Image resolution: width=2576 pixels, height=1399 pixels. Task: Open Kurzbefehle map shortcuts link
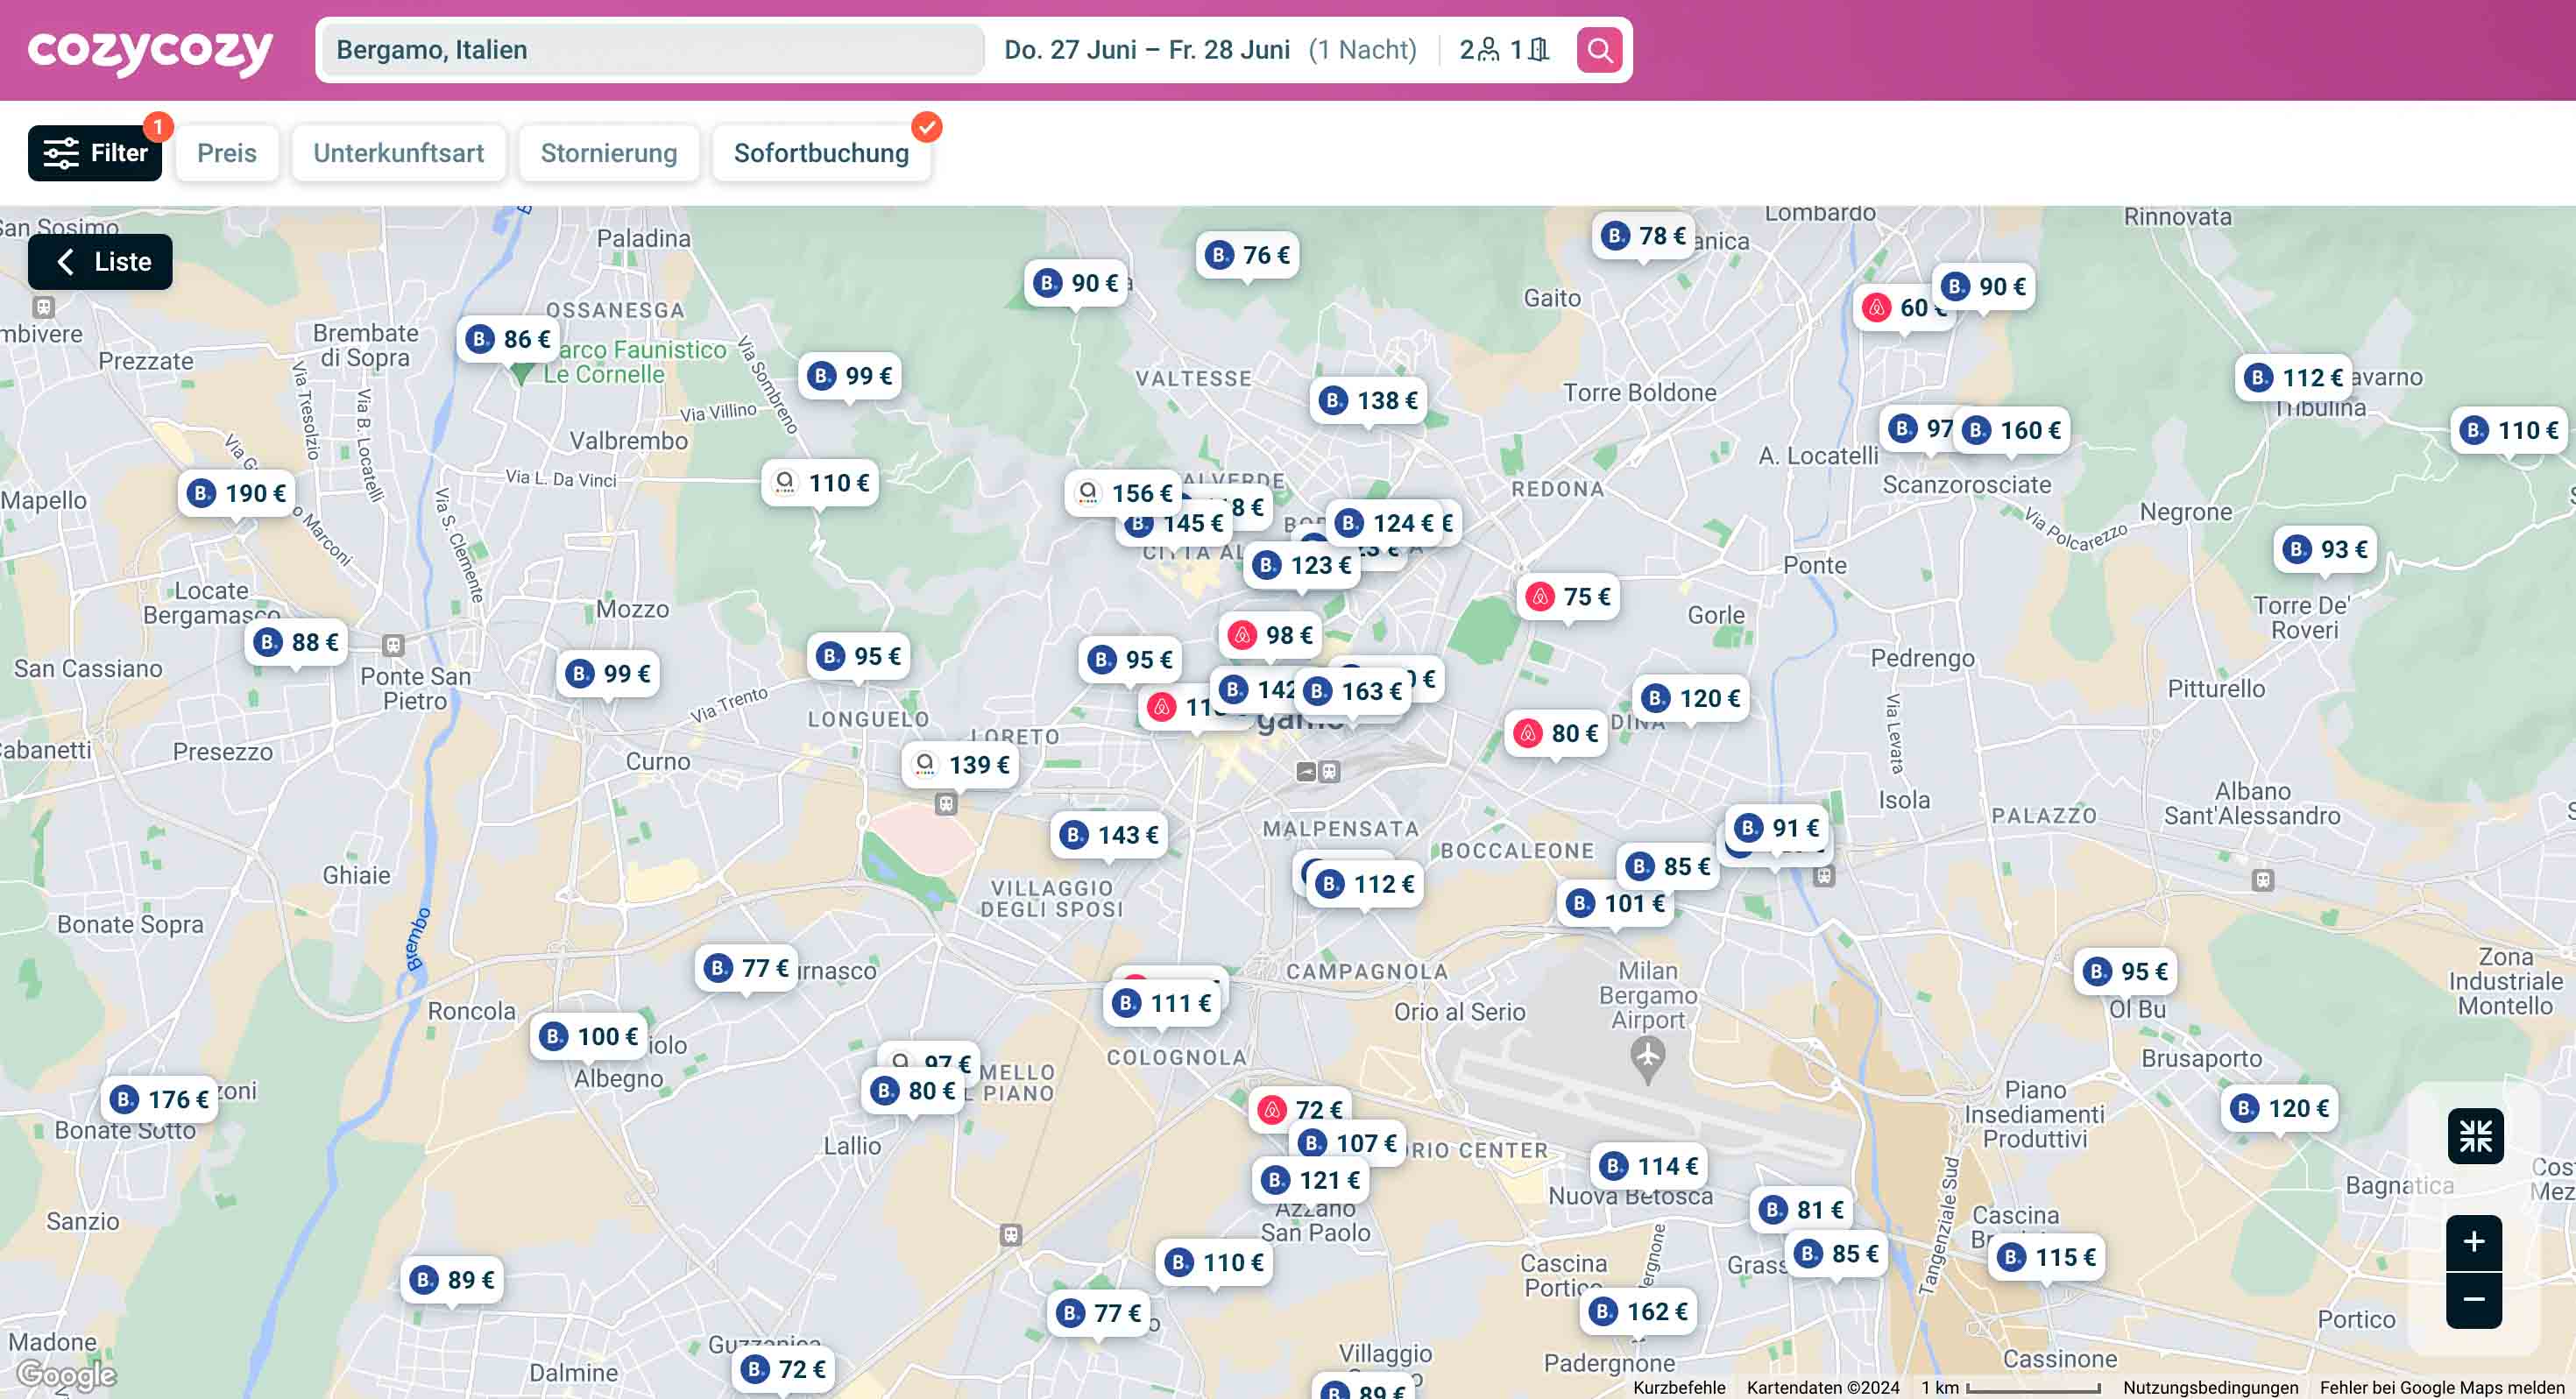click(x=1679, y=1388)
